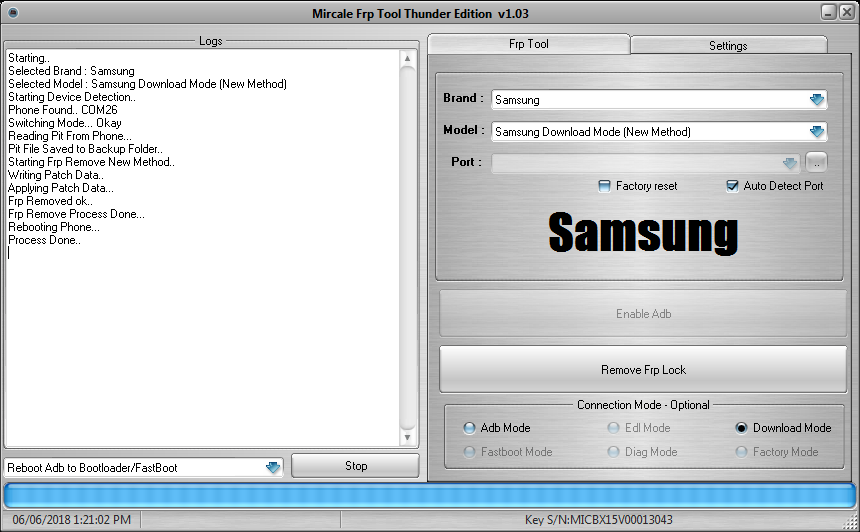Click the Samsung brand logo image
860x532 pixels.
click(643, 233)
